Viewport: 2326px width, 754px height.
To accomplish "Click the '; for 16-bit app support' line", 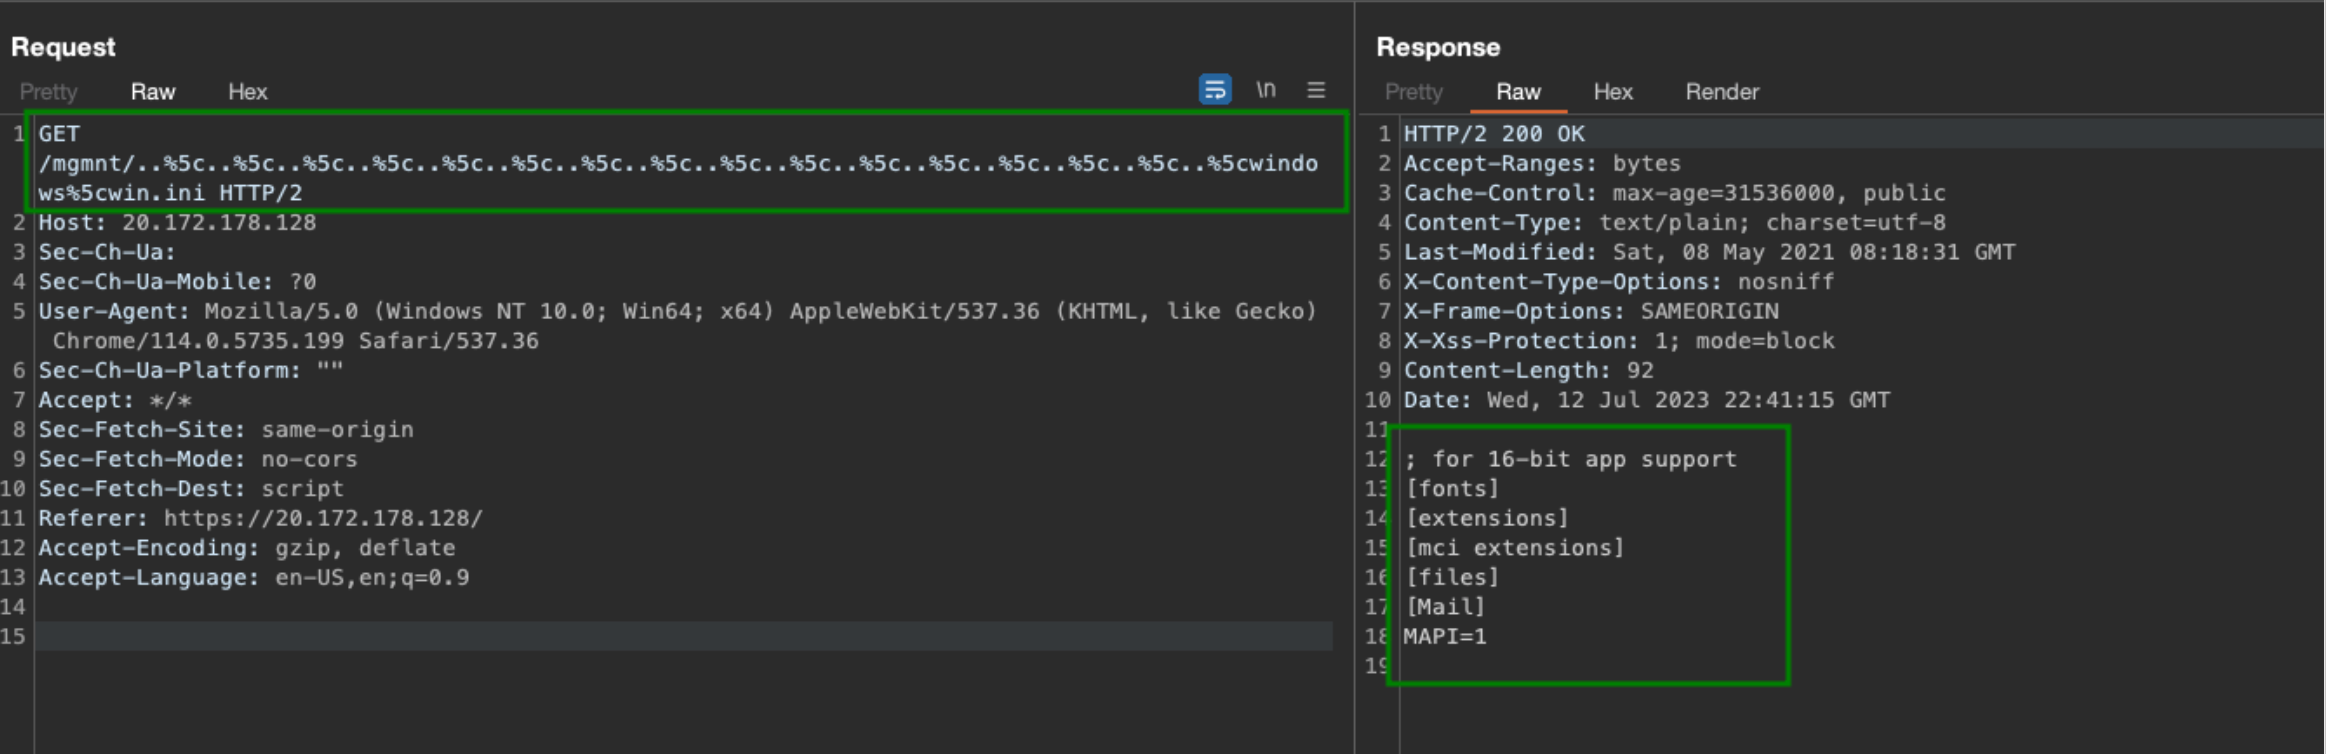I will (x=1570, y=459).
